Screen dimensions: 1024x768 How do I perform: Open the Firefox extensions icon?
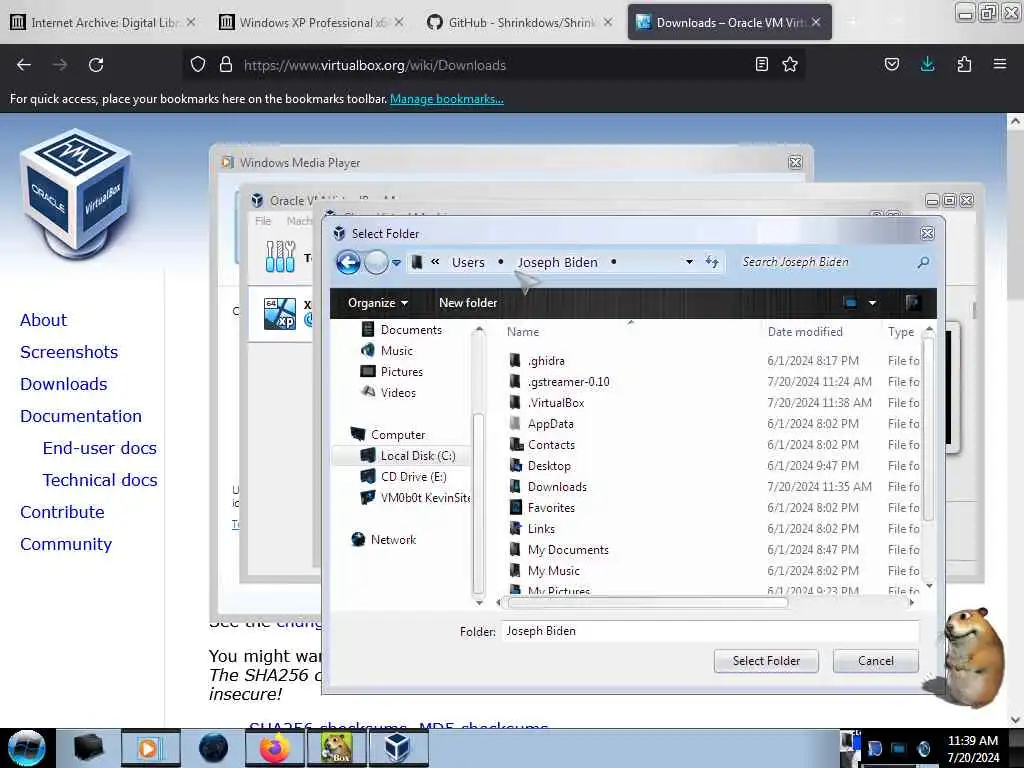(x=964, y=64)
